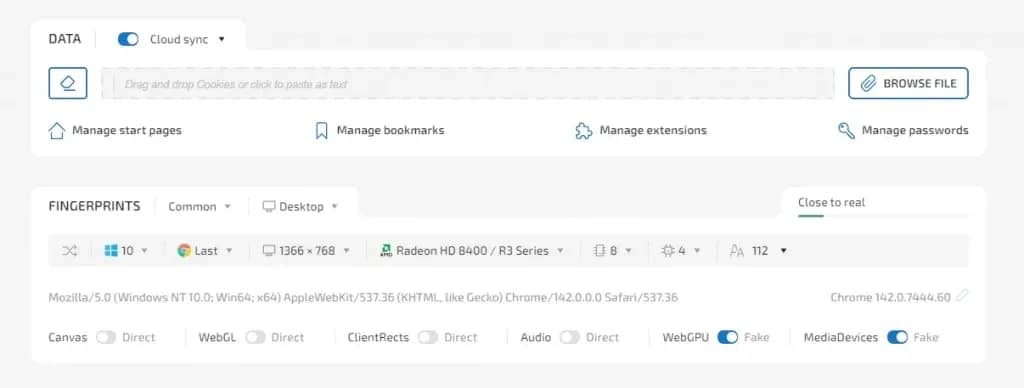Screen dimensions: 1024x388
Task: Open the Common fingerprint dropdown
Action: click(x=199, y=206)
